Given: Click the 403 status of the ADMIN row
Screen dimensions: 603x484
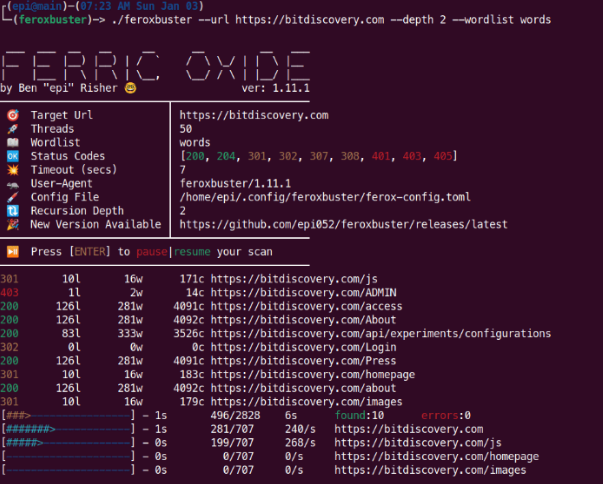Looking at the screenshot, I should click(9, 293).
